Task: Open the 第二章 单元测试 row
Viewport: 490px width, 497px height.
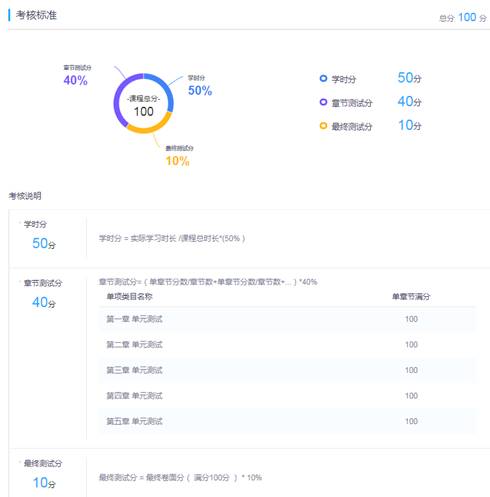Action: point(287,345)
